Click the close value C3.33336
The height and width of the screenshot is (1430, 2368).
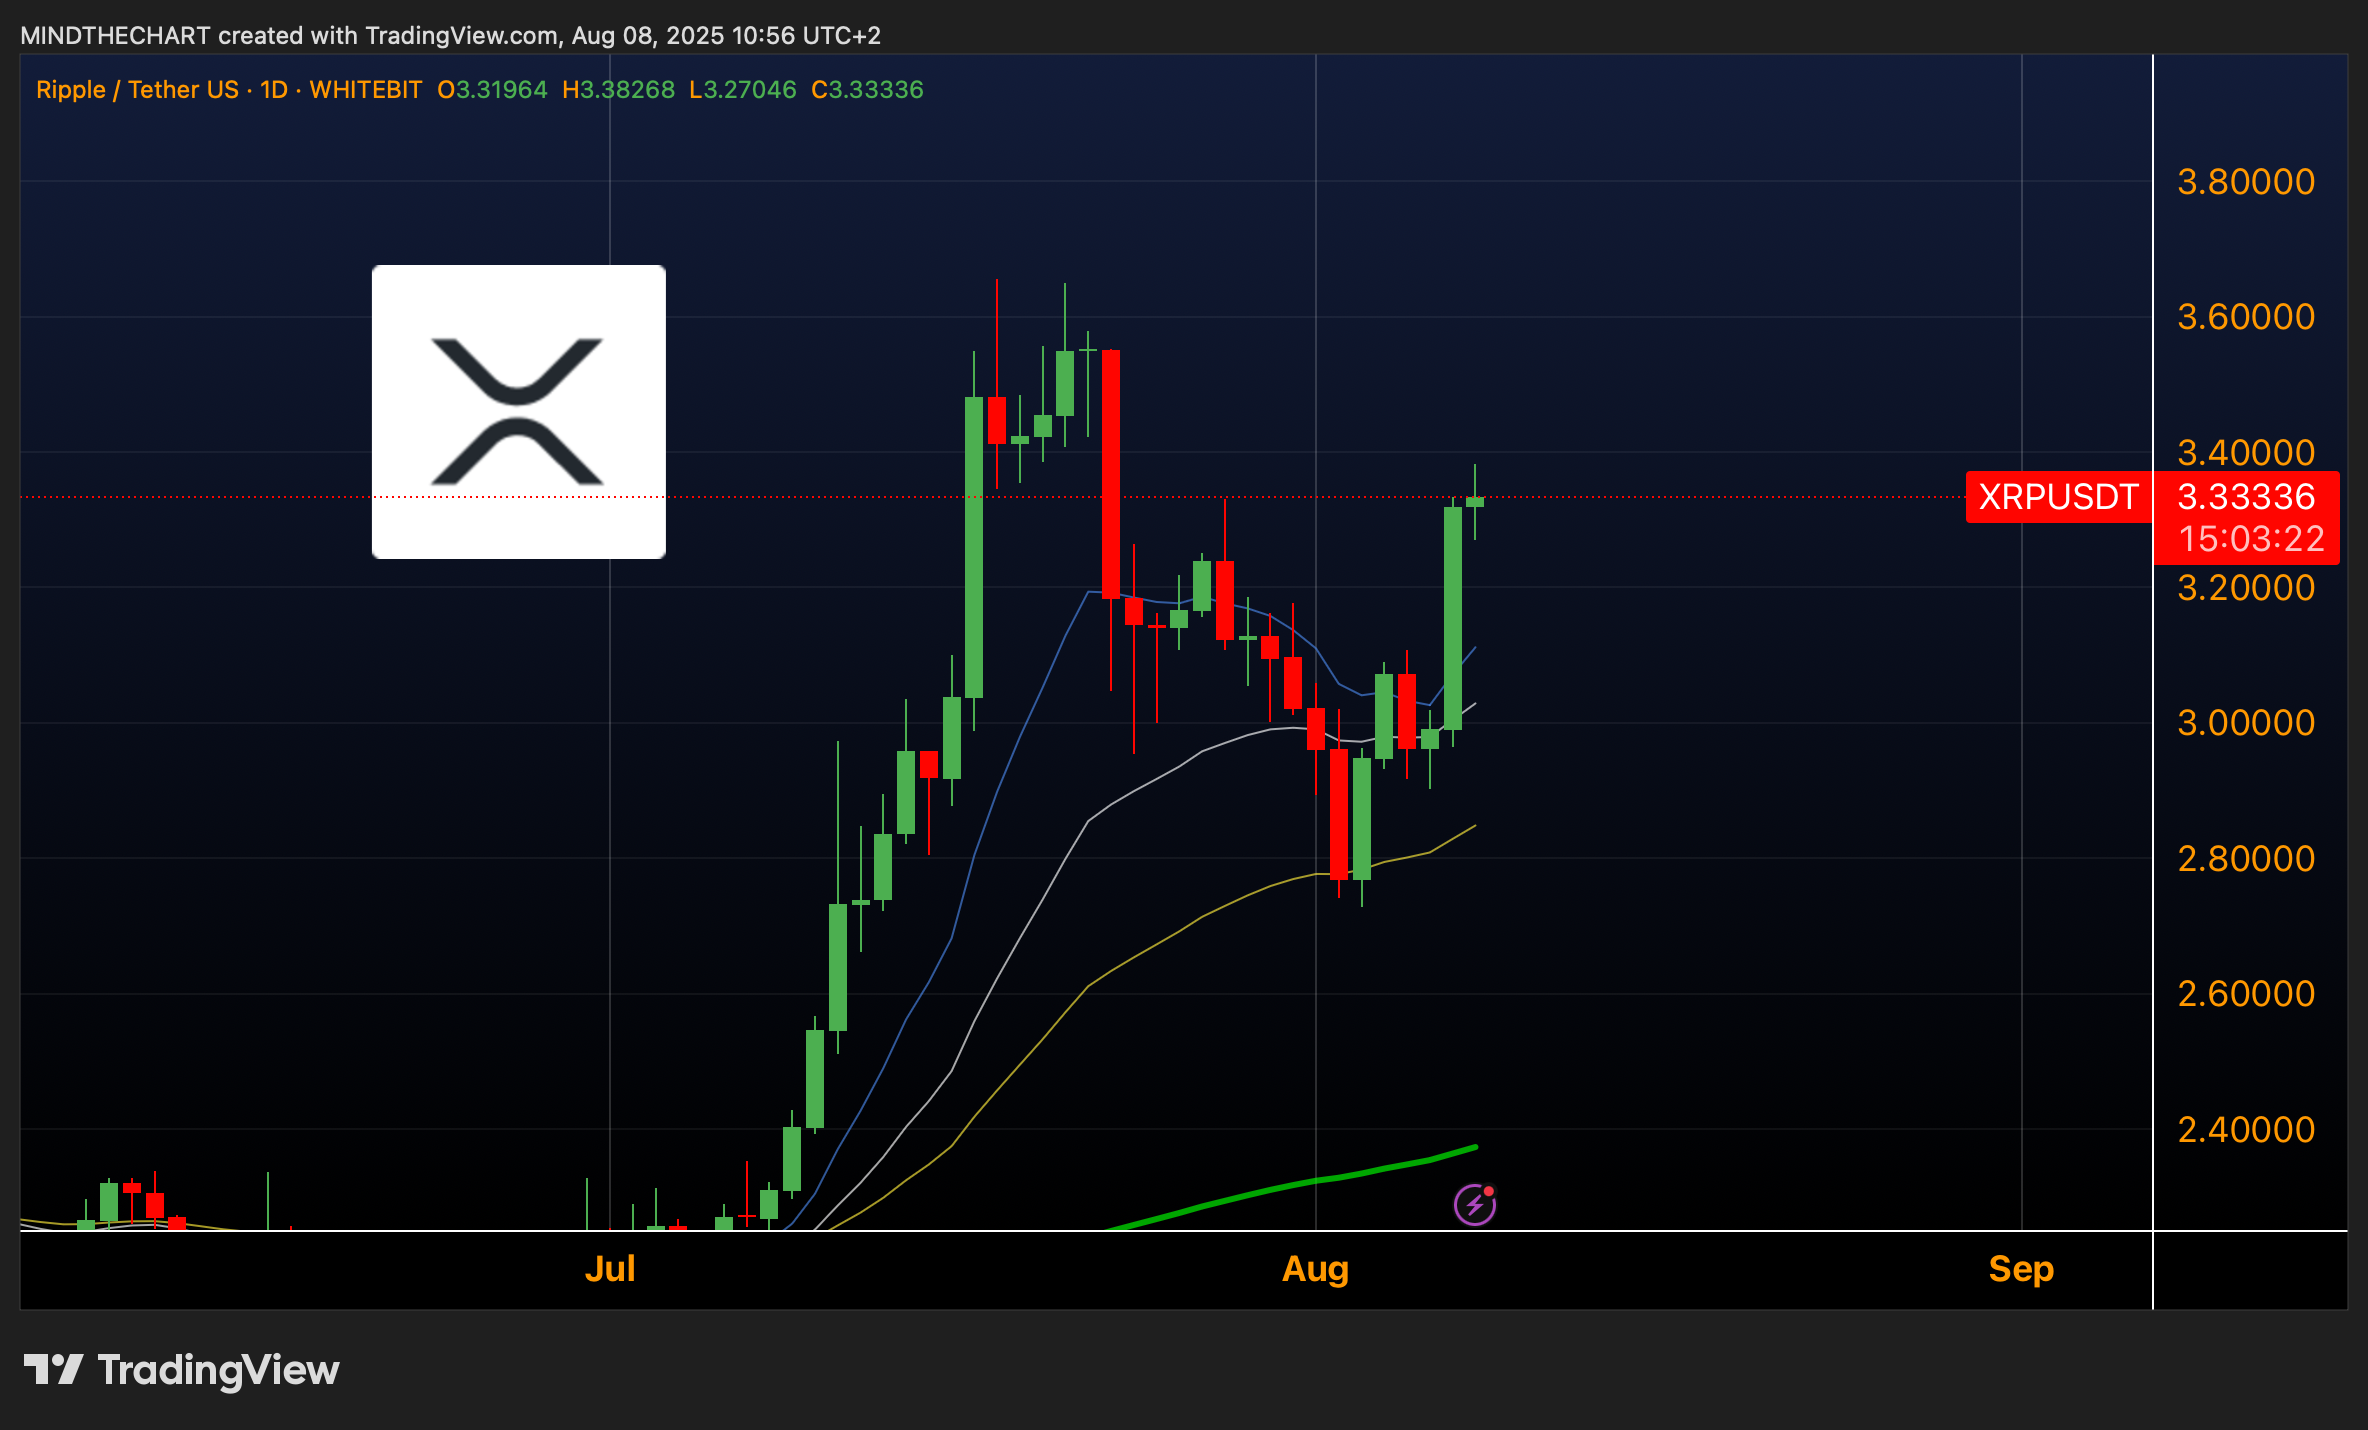[867, 90]
